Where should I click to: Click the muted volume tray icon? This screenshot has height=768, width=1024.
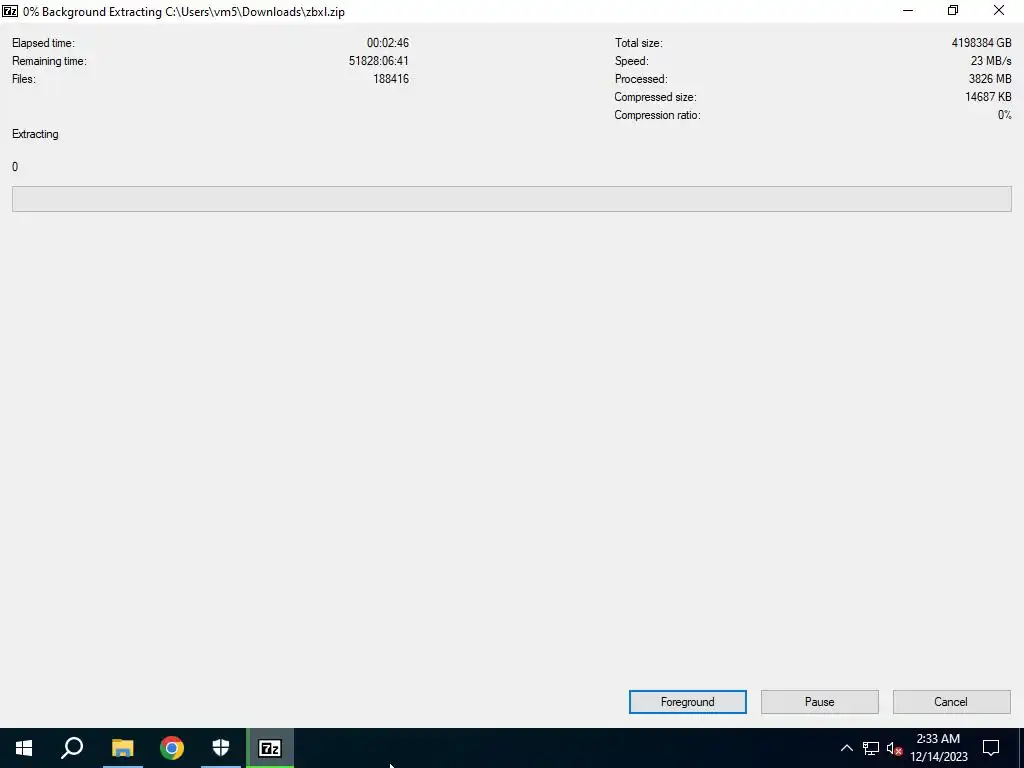click(x=894, y=748)
